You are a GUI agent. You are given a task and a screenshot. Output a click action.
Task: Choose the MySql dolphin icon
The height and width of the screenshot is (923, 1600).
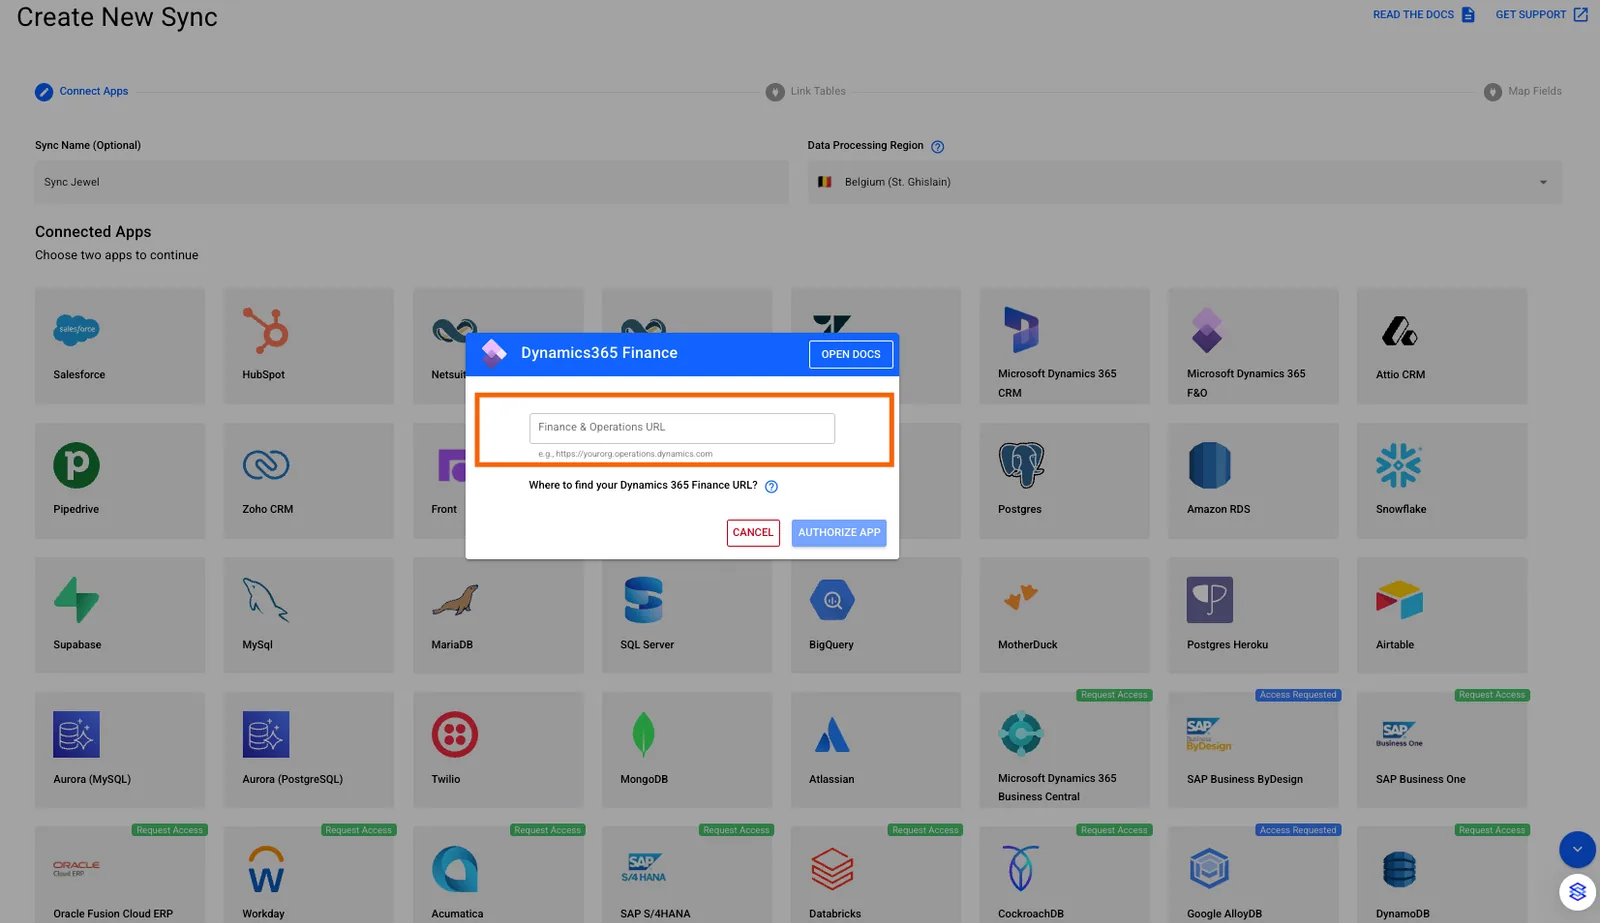pos(266,600)
